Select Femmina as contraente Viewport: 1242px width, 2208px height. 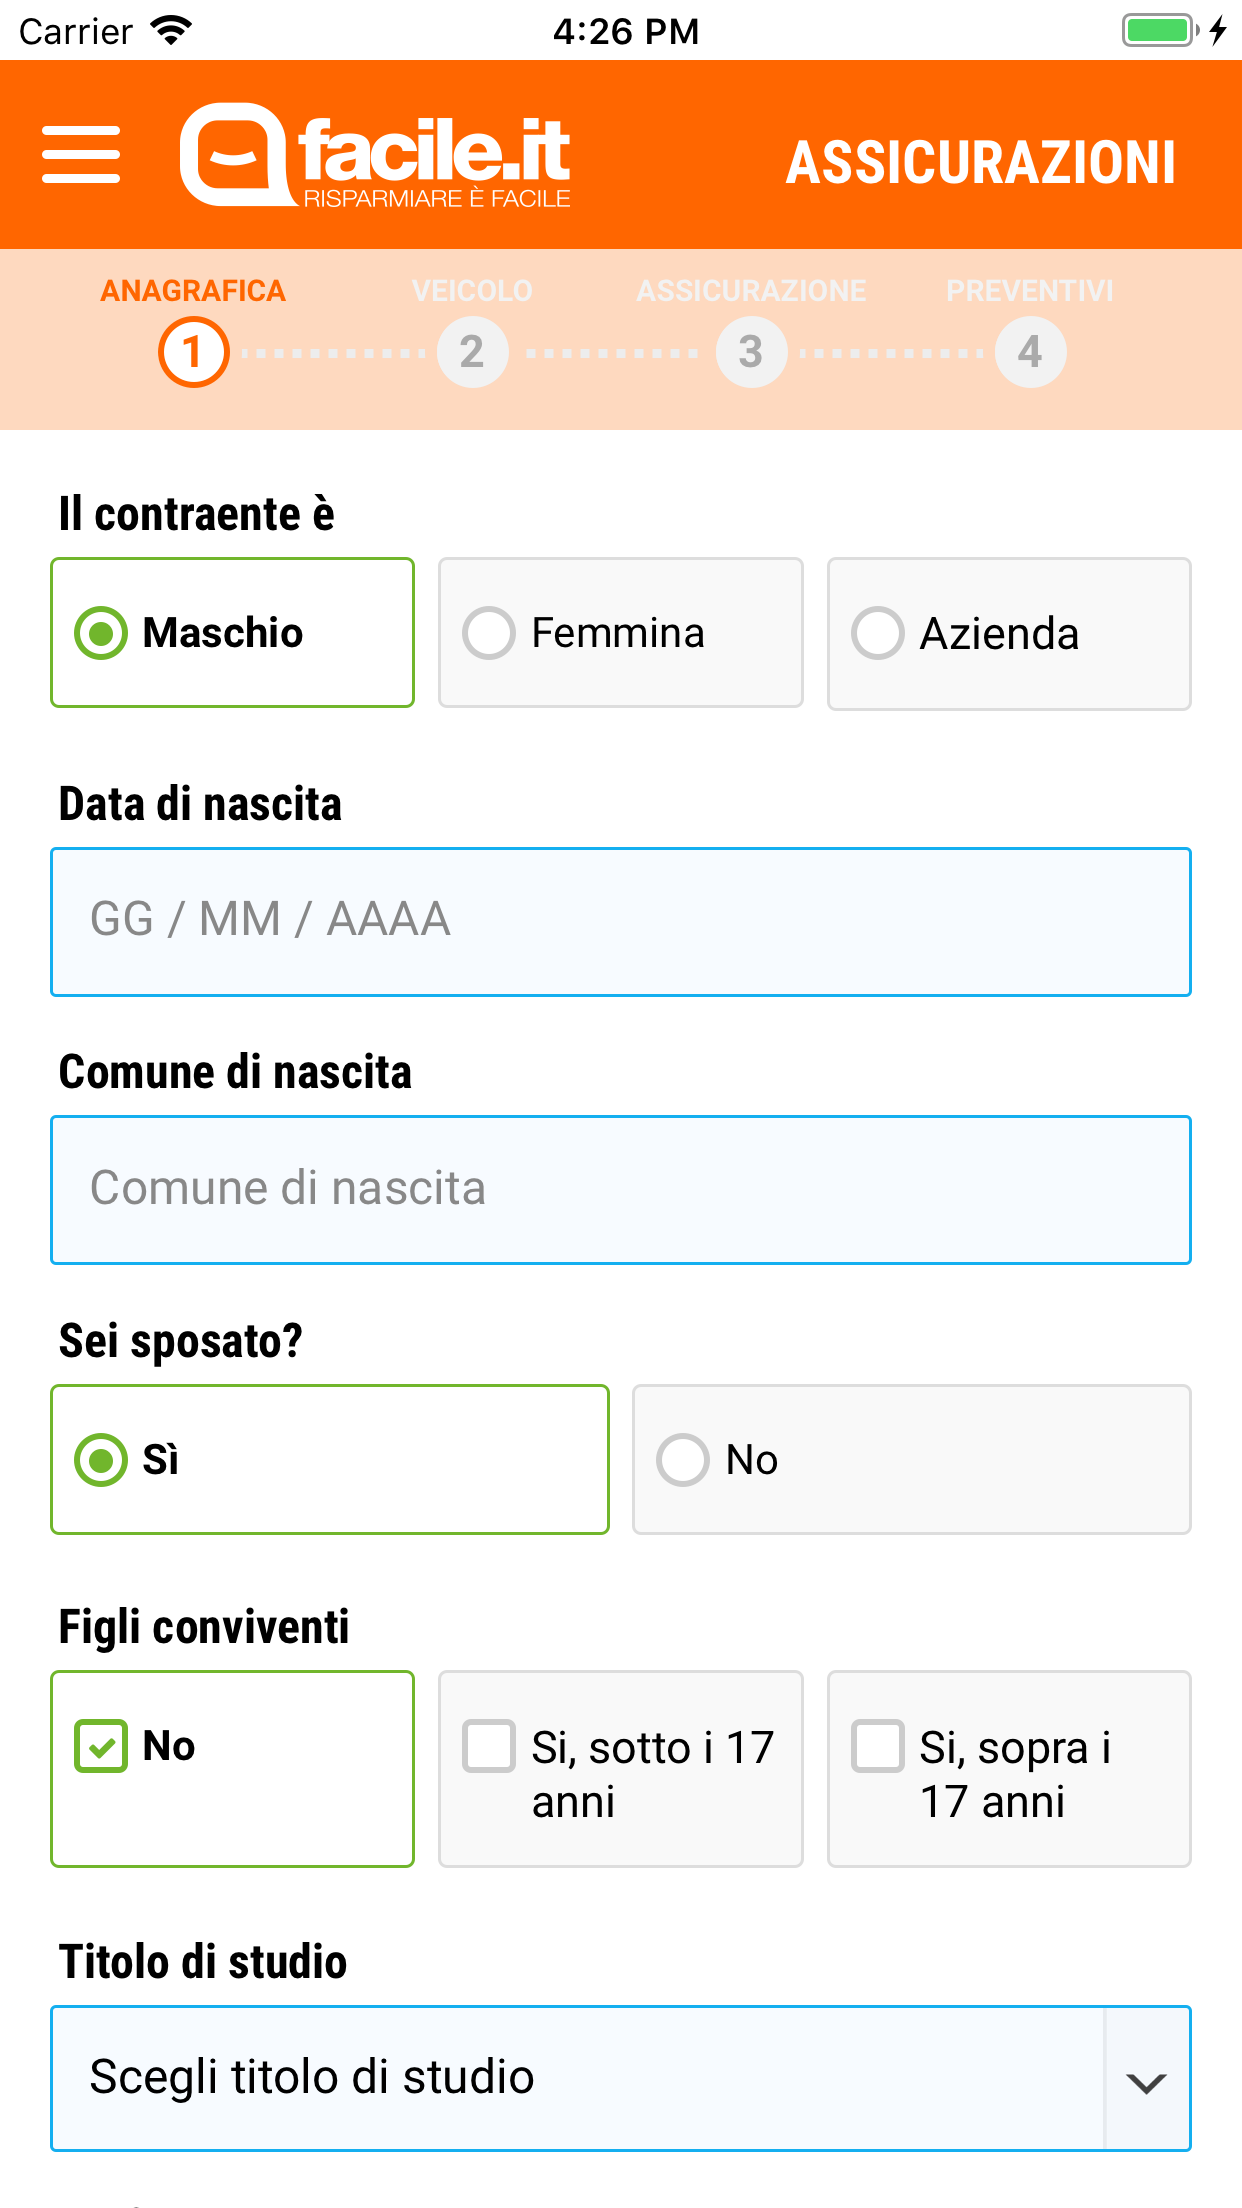619,632
